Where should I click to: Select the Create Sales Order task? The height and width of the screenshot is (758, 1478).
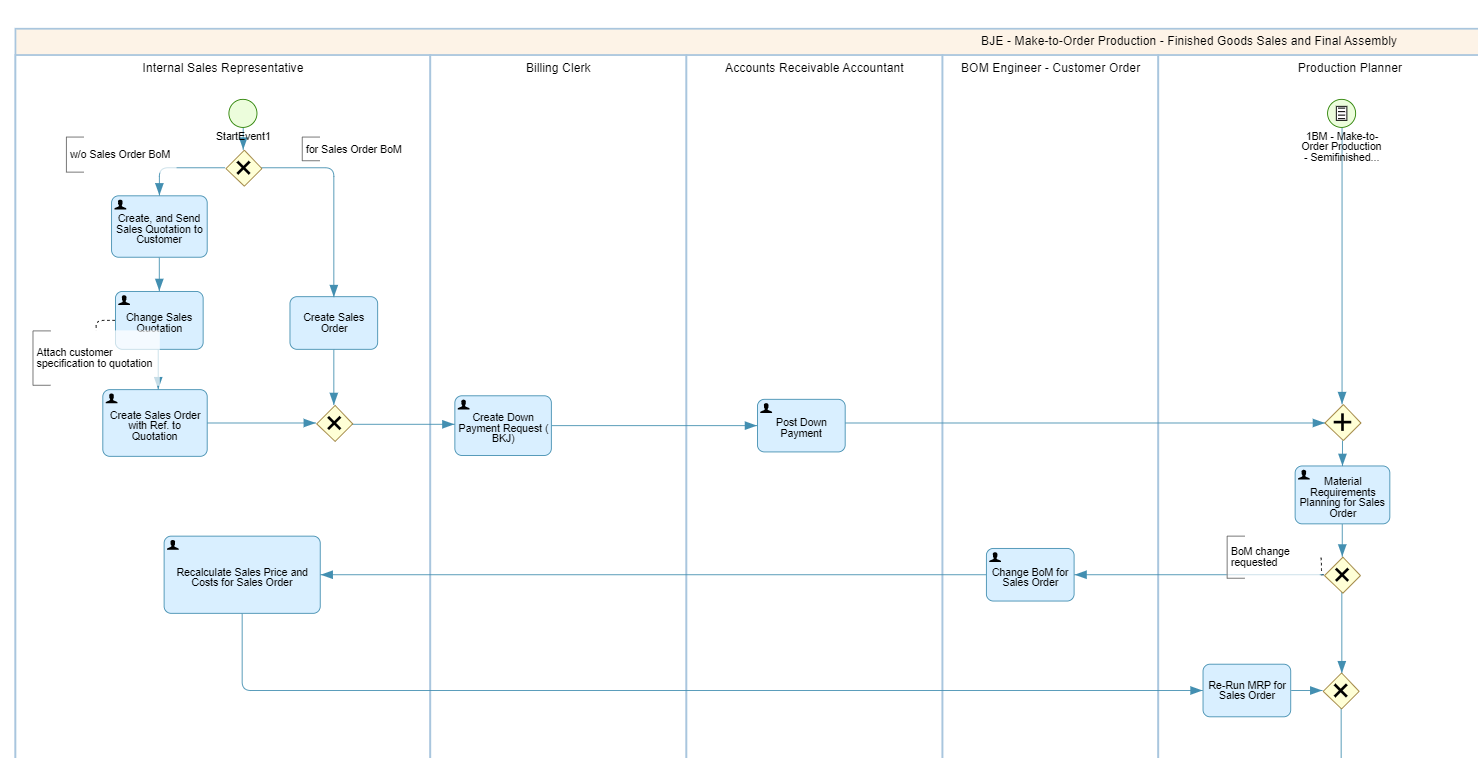(x=334, y=323)
